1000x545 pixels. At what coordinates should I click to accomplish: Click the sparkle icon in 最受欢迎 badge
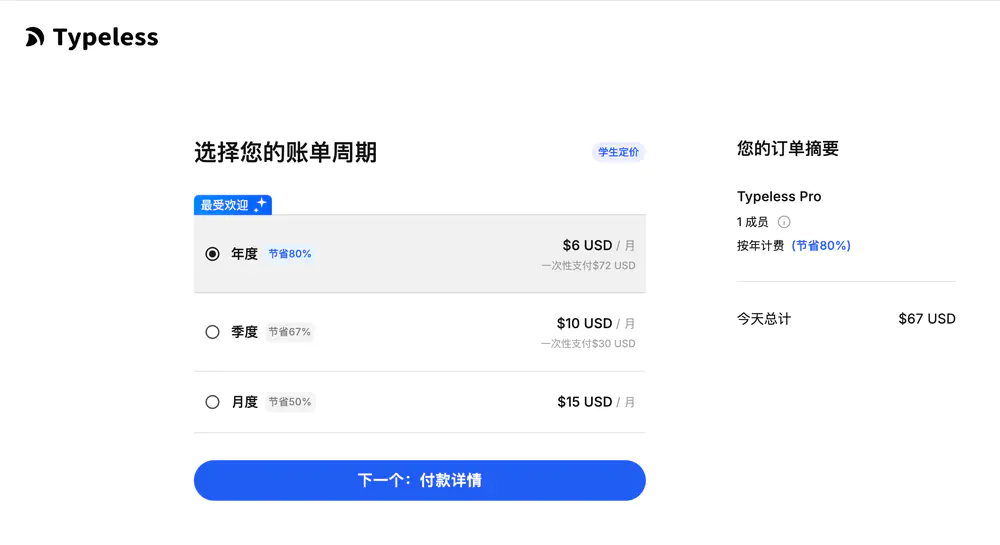[x=260, y=205]
